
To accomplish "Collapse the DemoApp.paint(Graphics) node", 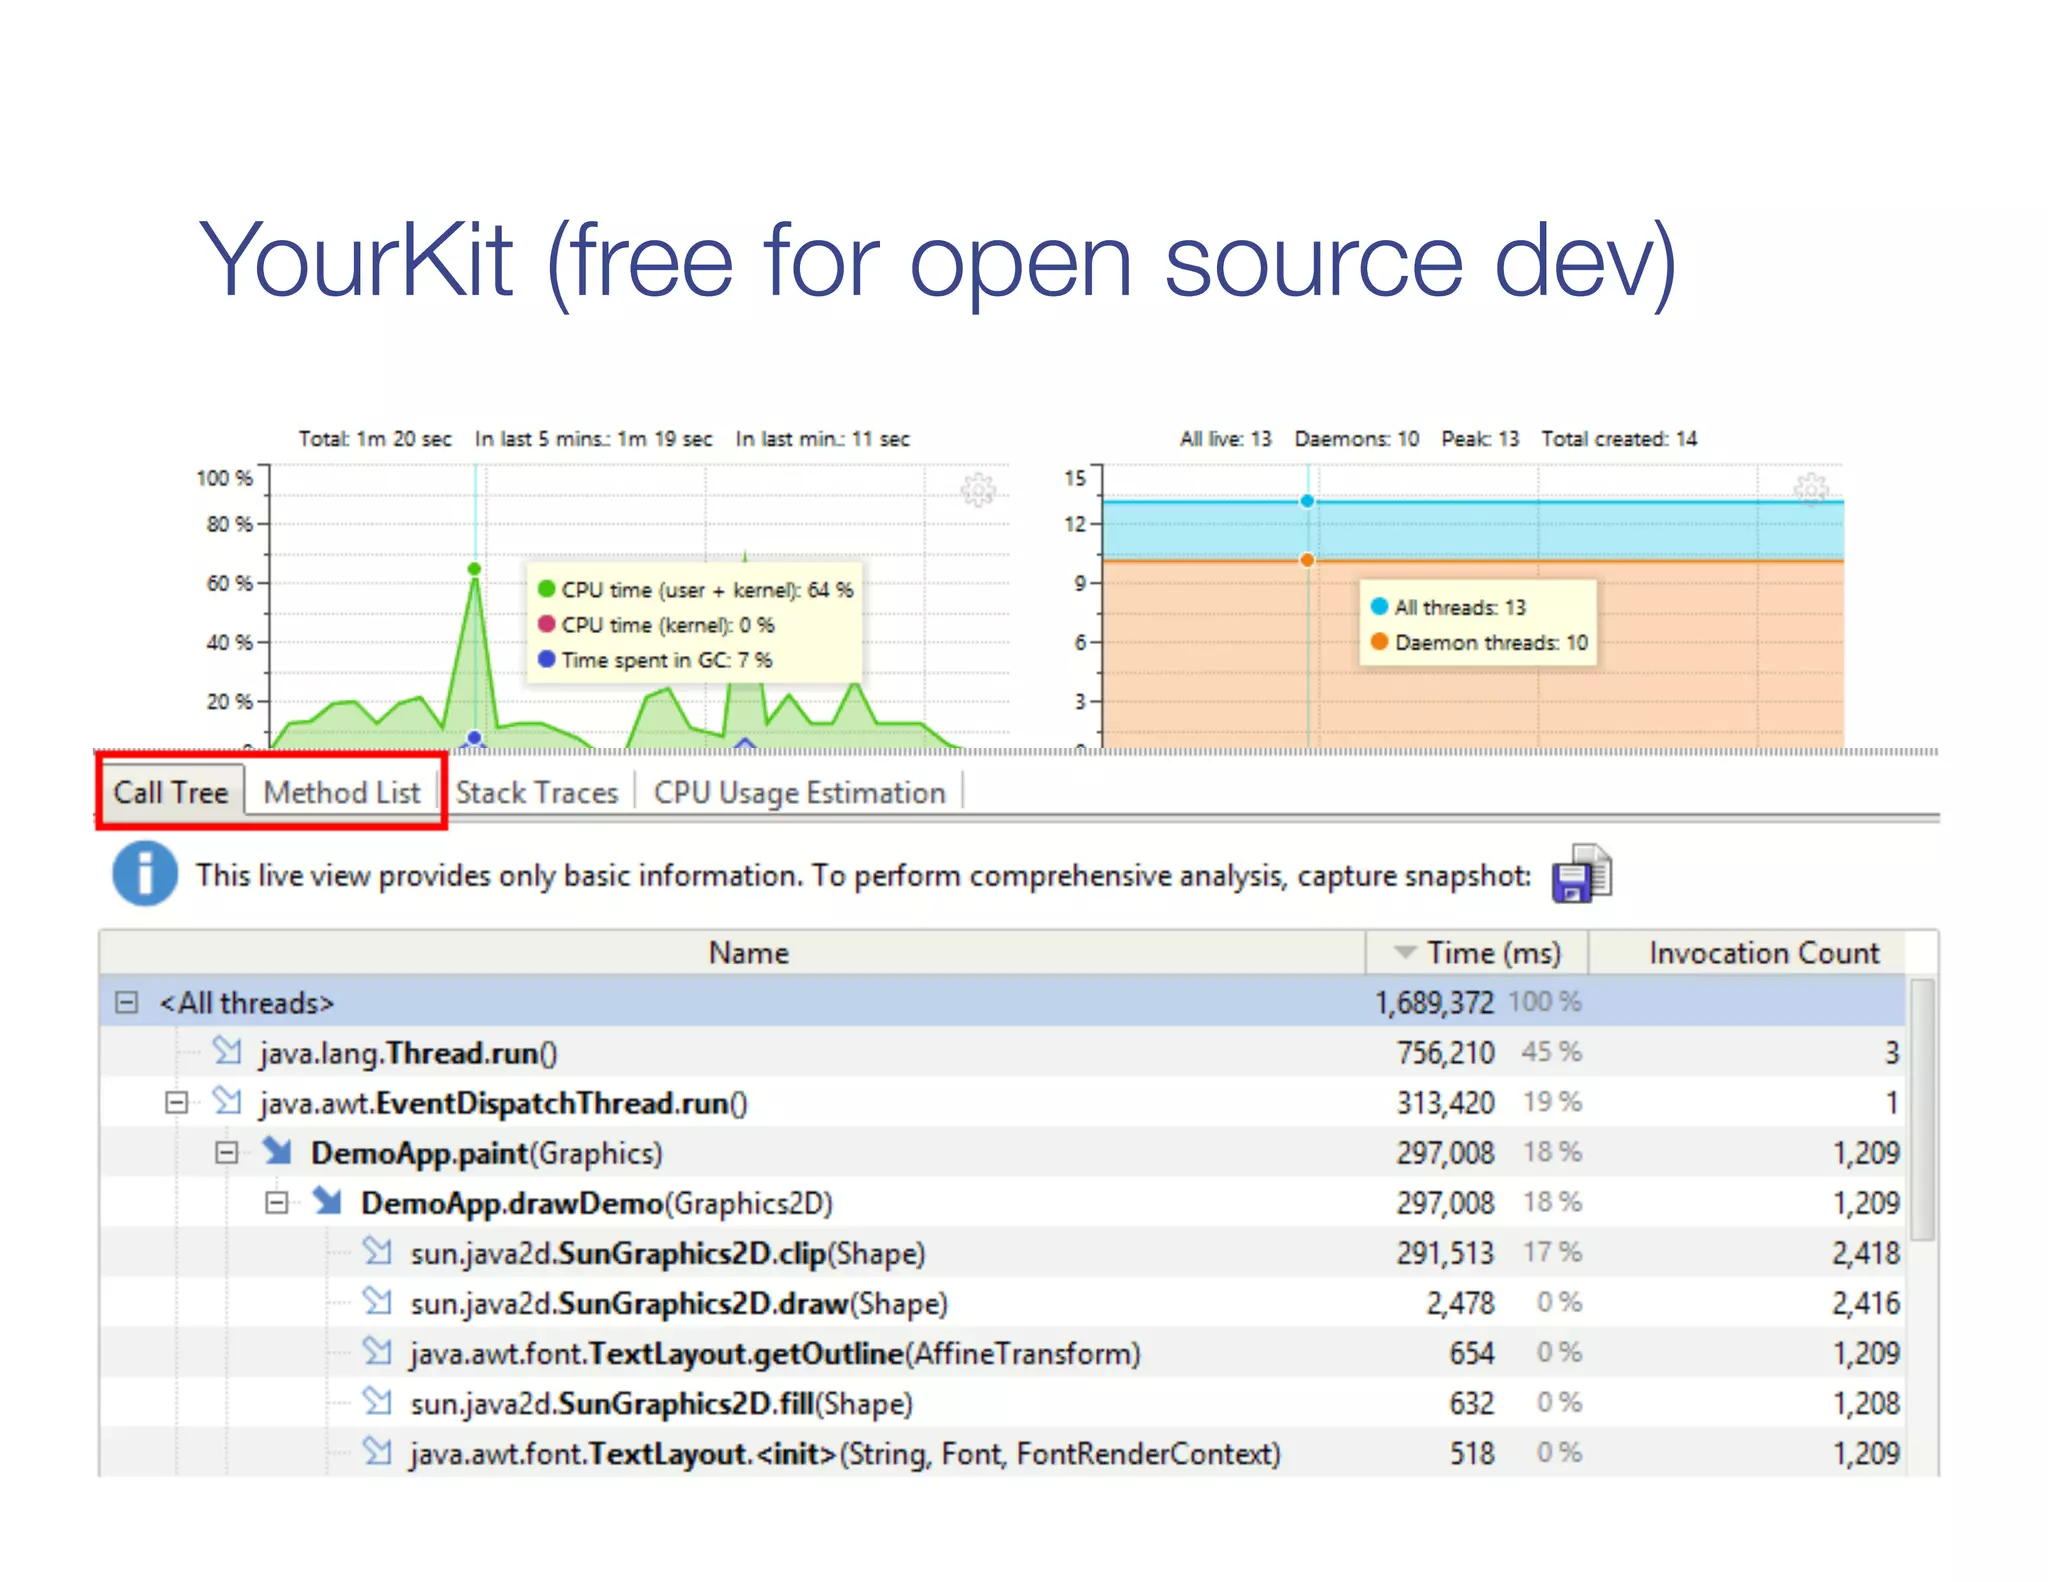I will [226, 1152].
